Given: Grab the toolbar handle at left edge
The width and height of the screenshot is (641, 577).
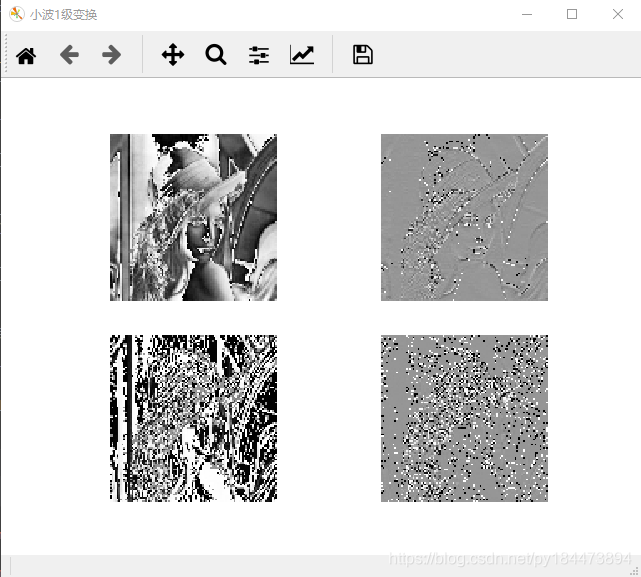Looking at the screenshot, I should point(6,54).
